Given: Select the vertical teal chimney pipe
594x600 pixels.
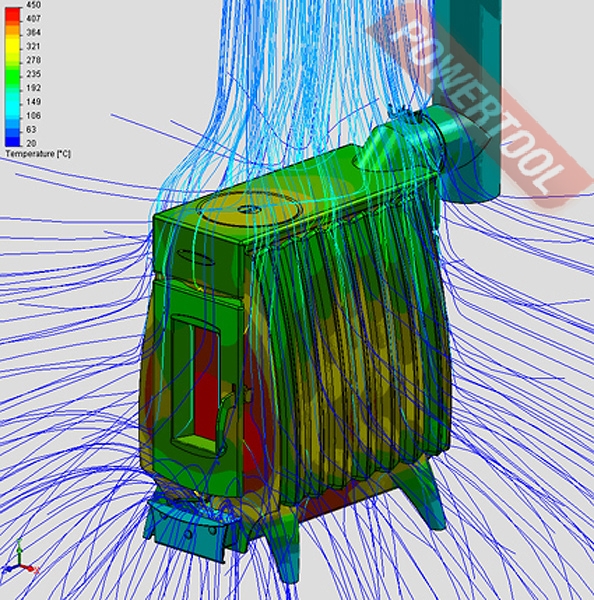Looking at the screenshot, I should tap(468, 101).
